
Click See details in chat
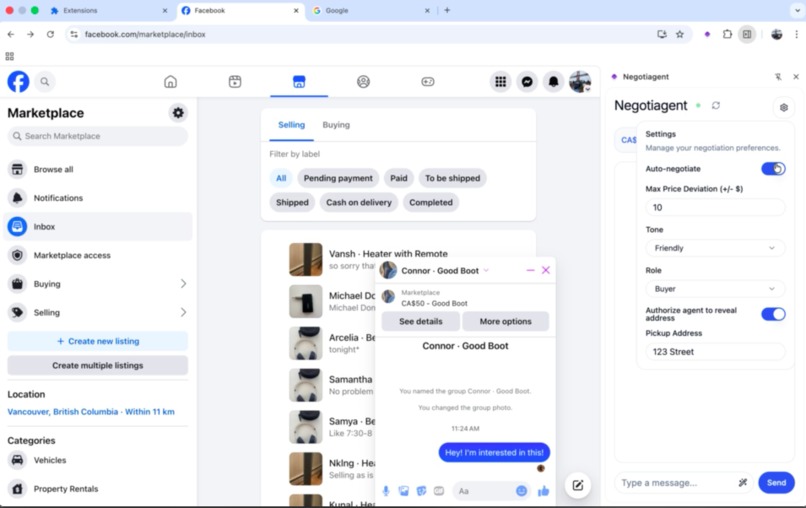point(420,321)
